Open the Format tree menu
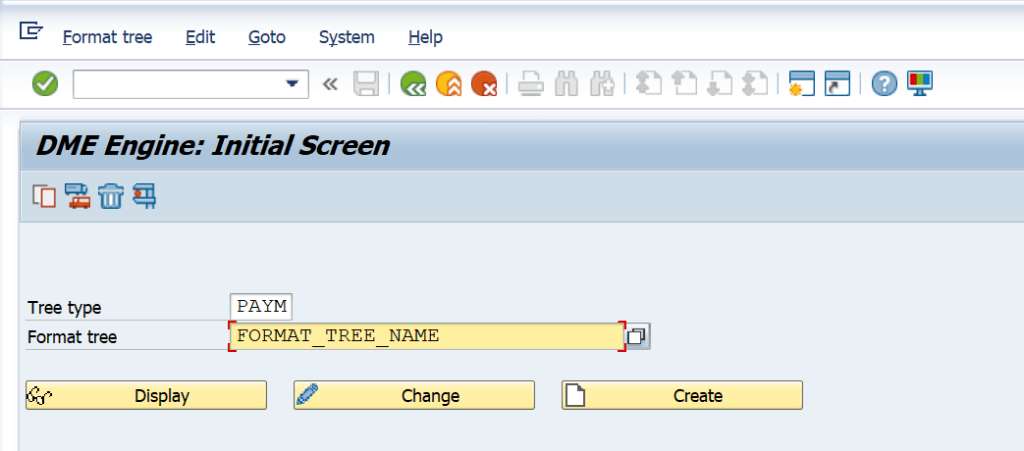This screenshot has width=1024, height=451. pyautogui.click(x=108, y=37)
